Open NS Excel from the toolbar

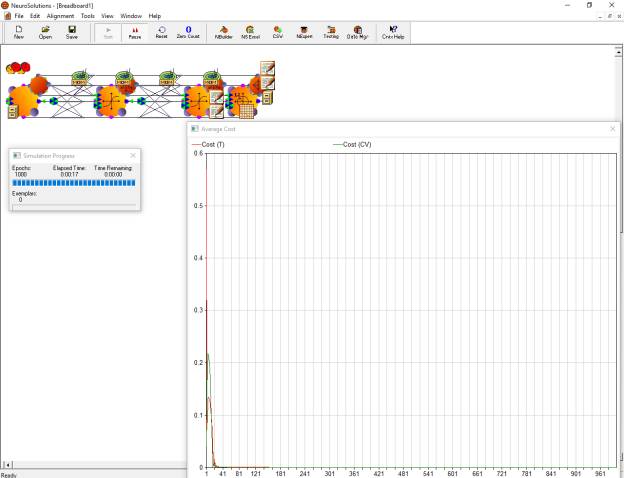[x=250, y=32]
